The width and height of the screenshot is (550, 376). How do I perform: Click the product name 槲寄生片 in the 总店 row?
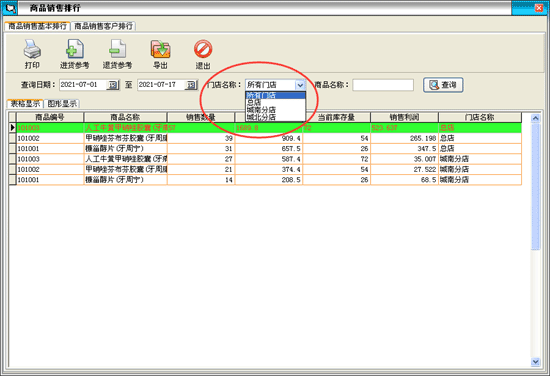125,149
